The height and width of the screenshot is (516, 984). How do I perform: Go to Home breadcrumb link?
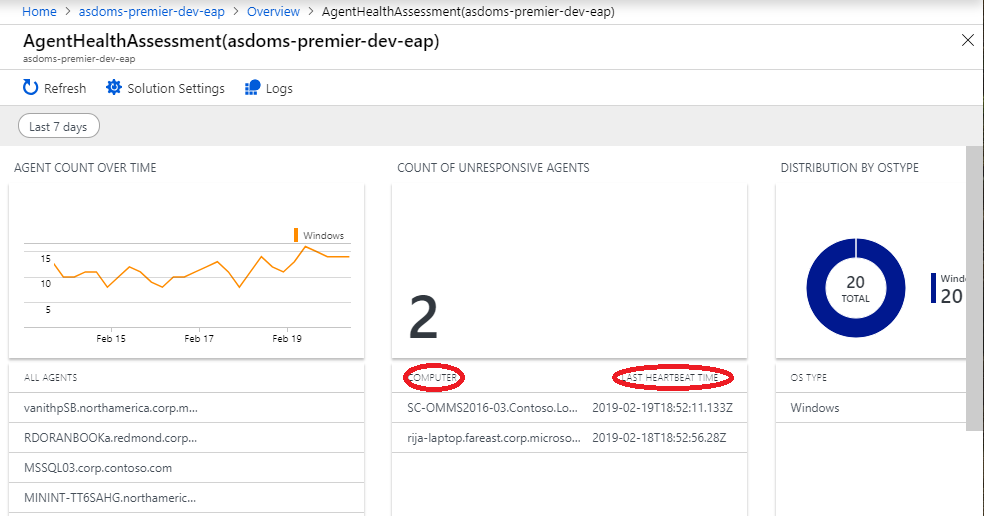[x=39, y=11]
